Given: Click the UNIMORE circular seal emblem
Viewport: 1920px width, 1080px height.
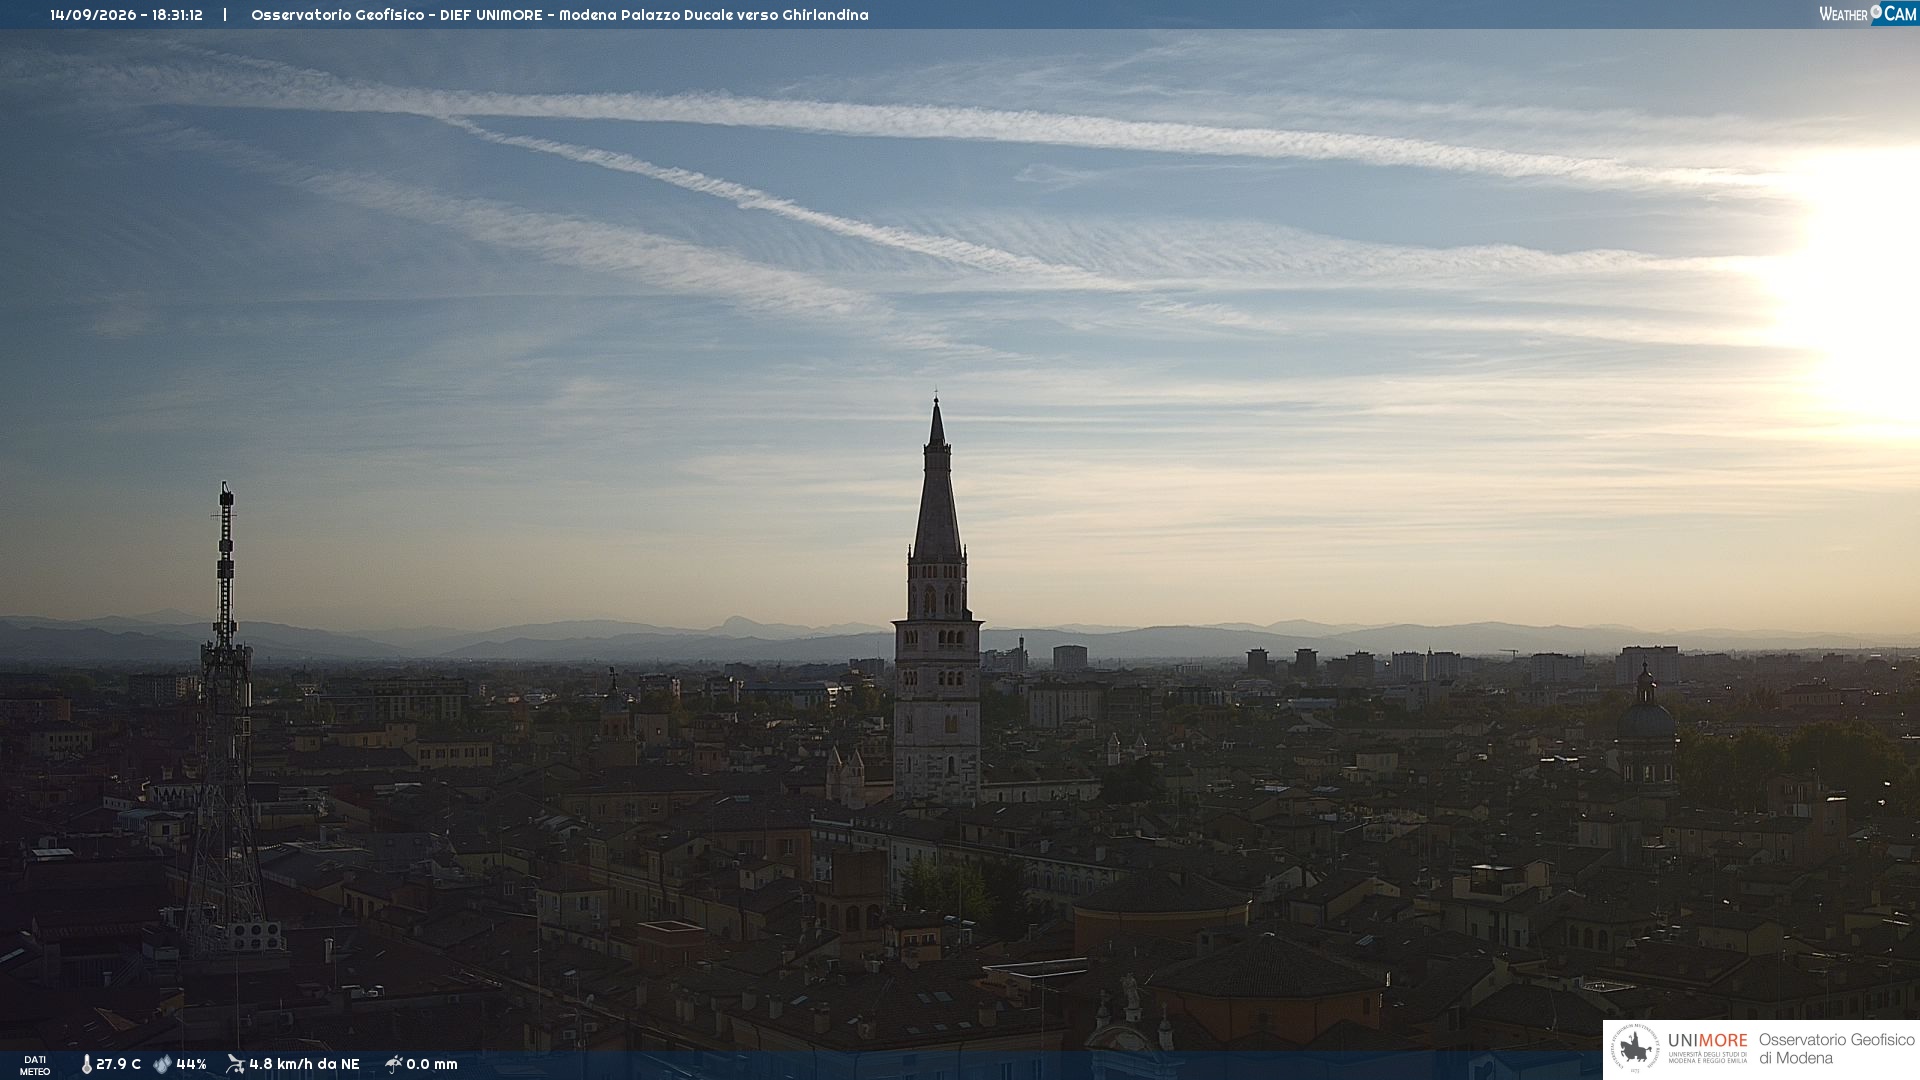Looking at the screenshot, I should [x=1635, y=1049].
